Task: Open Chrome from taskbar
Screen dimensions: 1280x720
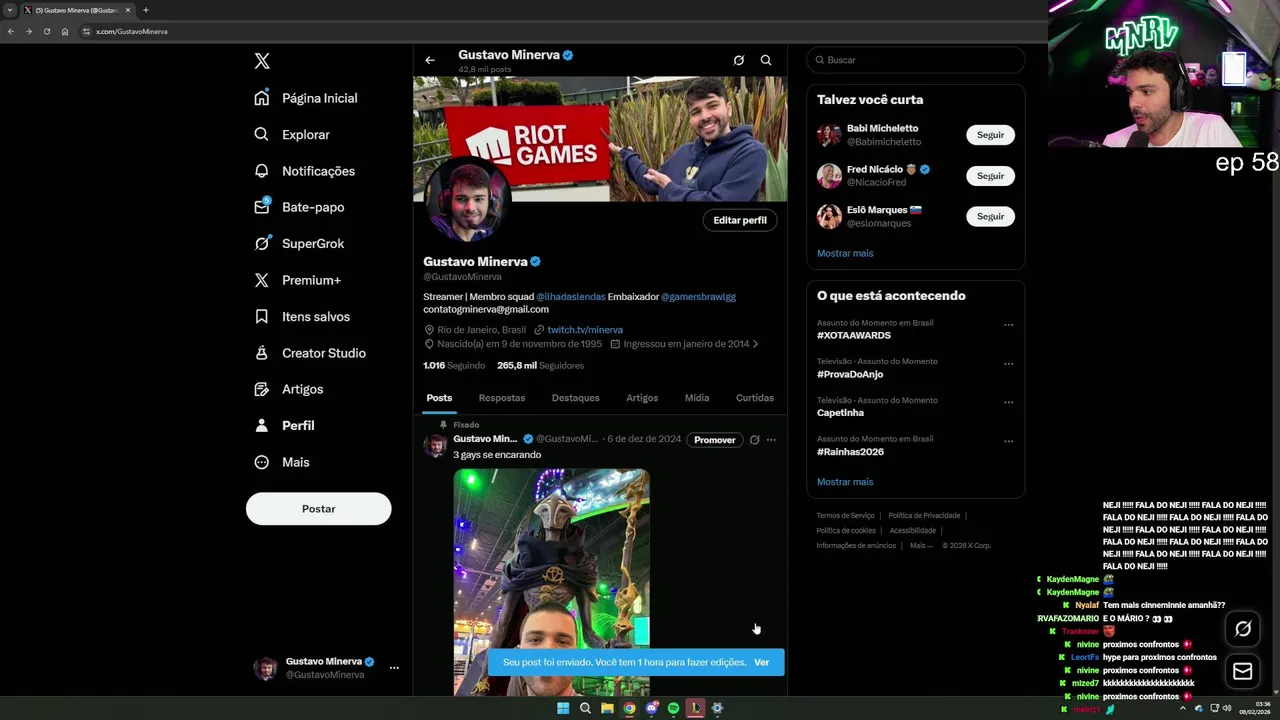Action: pos(629,708)
